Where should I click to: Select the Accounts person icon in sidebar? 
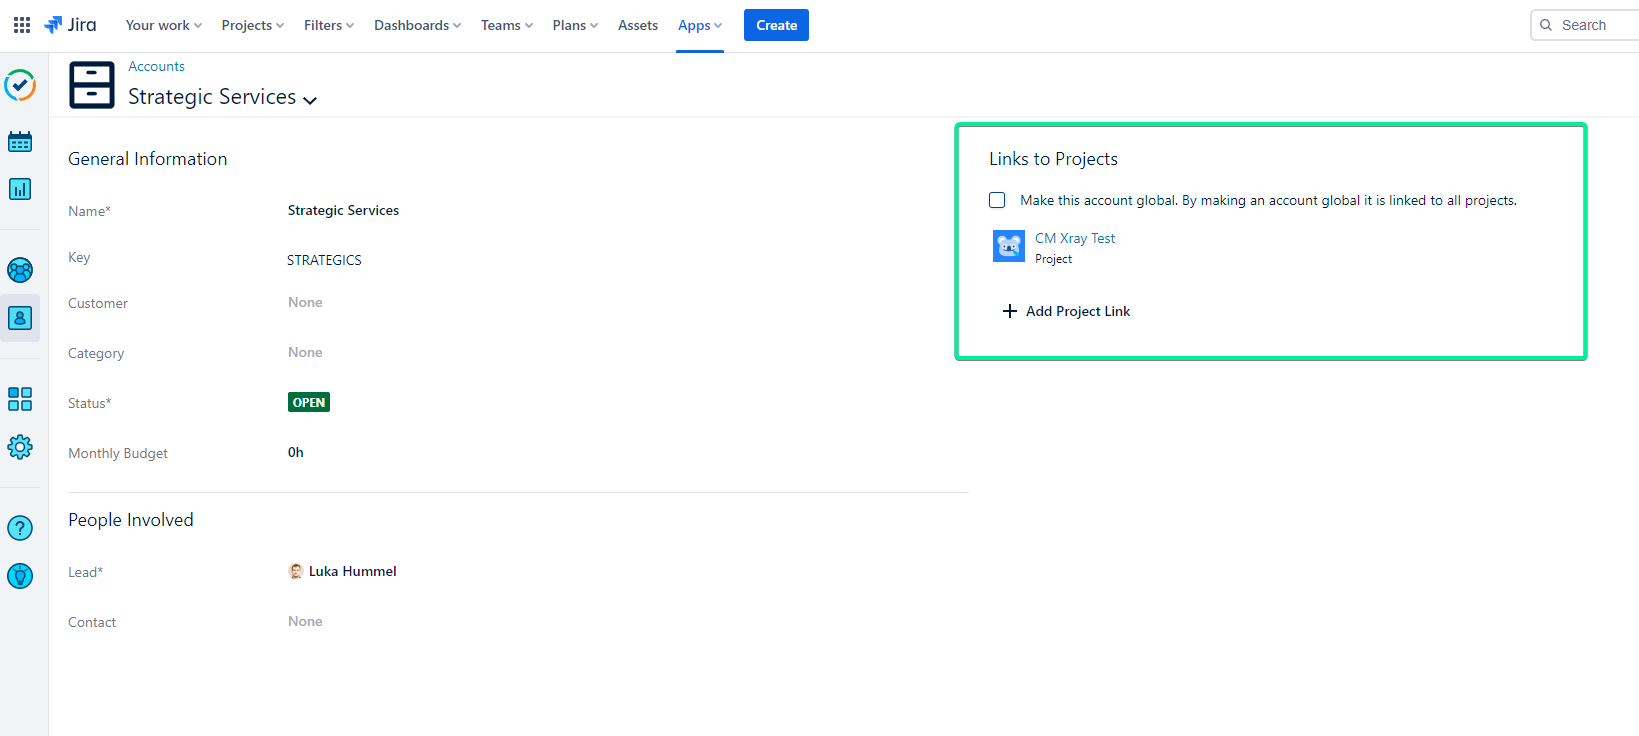[x=20, y=318]
